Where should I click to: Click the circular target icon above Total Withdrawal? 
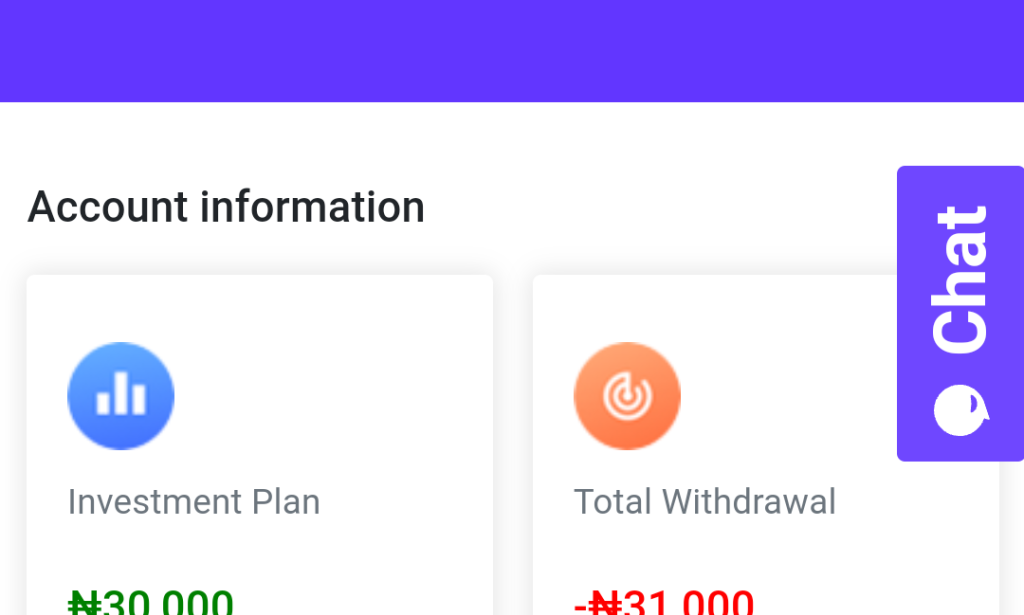627,395
